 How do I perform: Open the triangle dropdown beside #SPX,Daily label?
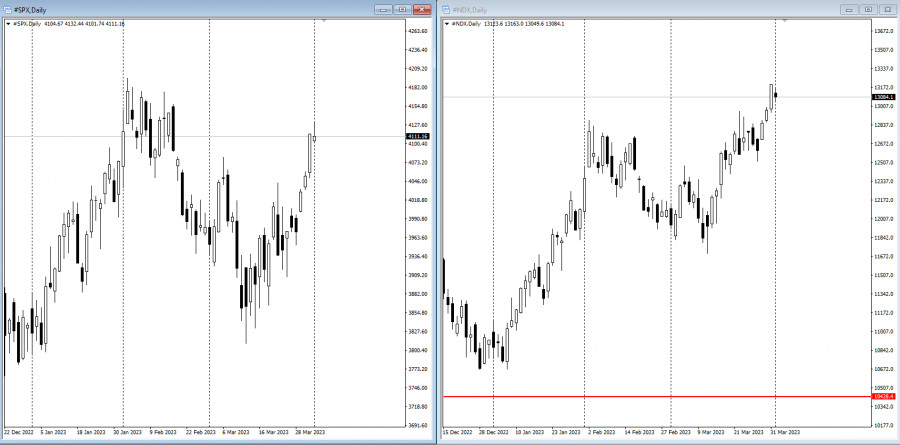(x=8, y=24)
